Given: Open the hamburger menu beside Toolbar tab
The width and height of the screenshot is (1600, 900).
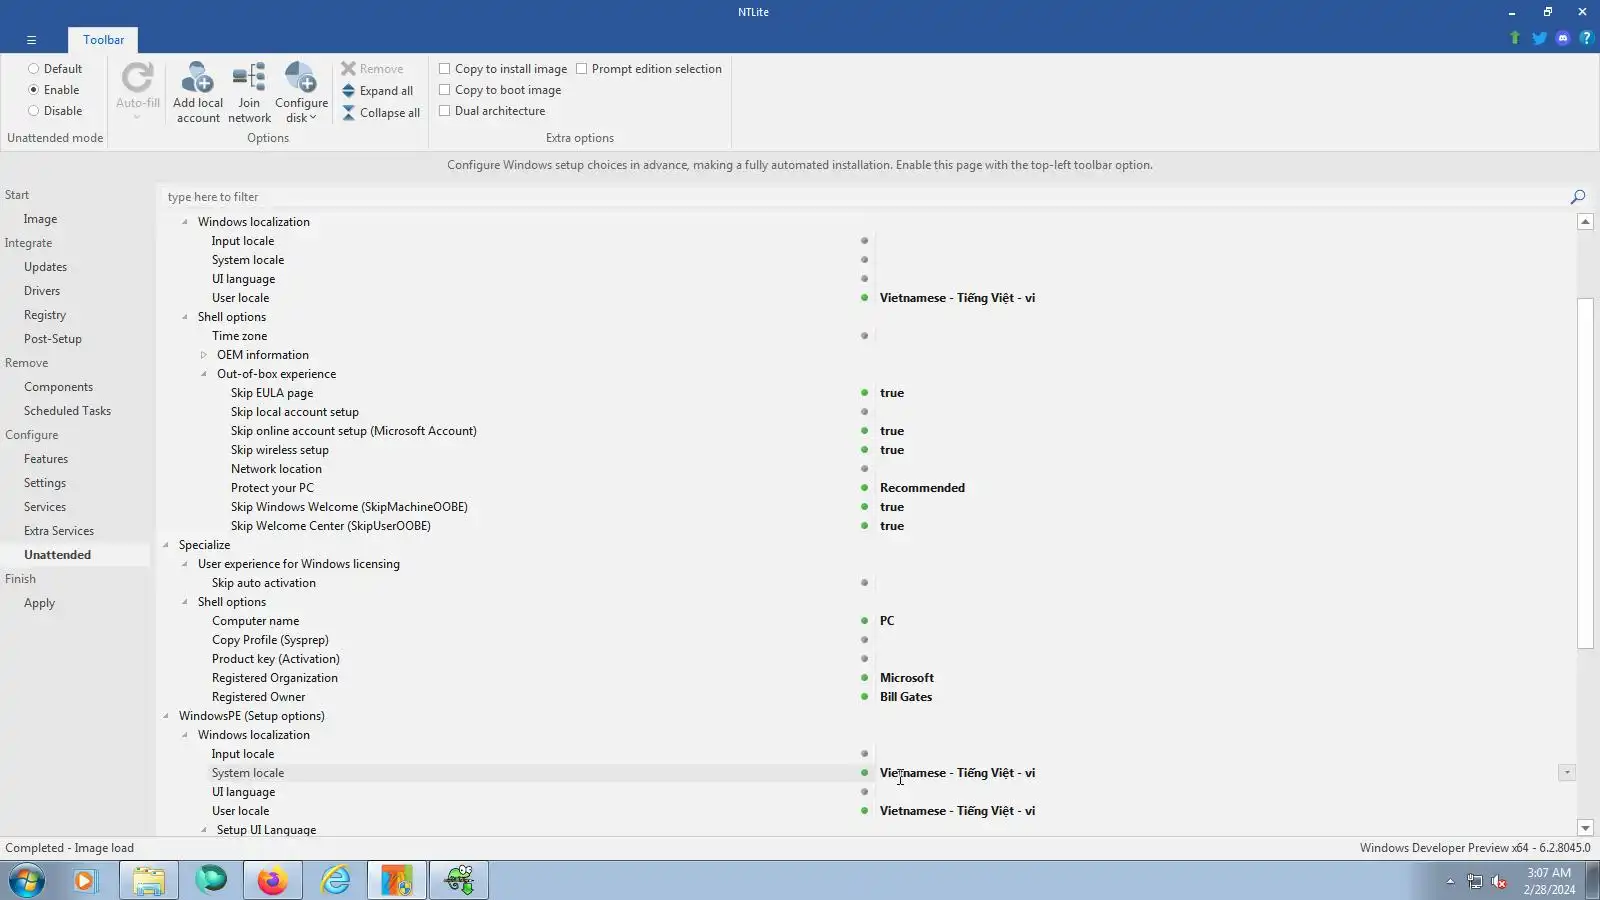Looking at the screenshot, I should pos(31,40).
